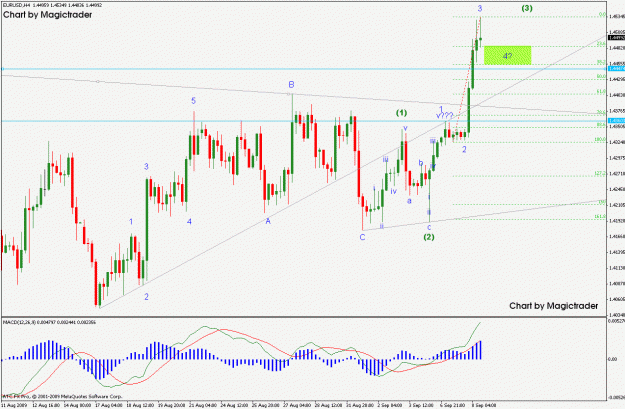The width and height of the screenshot is (625, 409).
Task: Select the blue 'B' wave label
Action: pyautogui.click(x=291, y=85)
